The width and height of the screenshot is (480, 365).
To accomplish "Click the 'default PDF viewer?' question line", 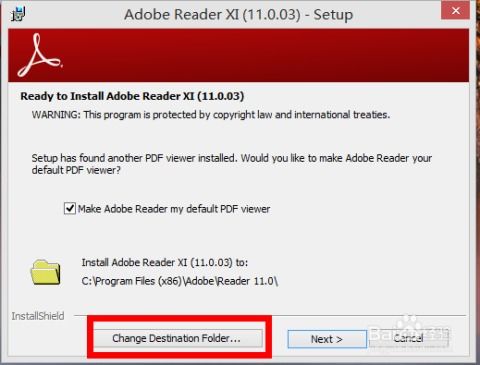I will pos(76,170).
